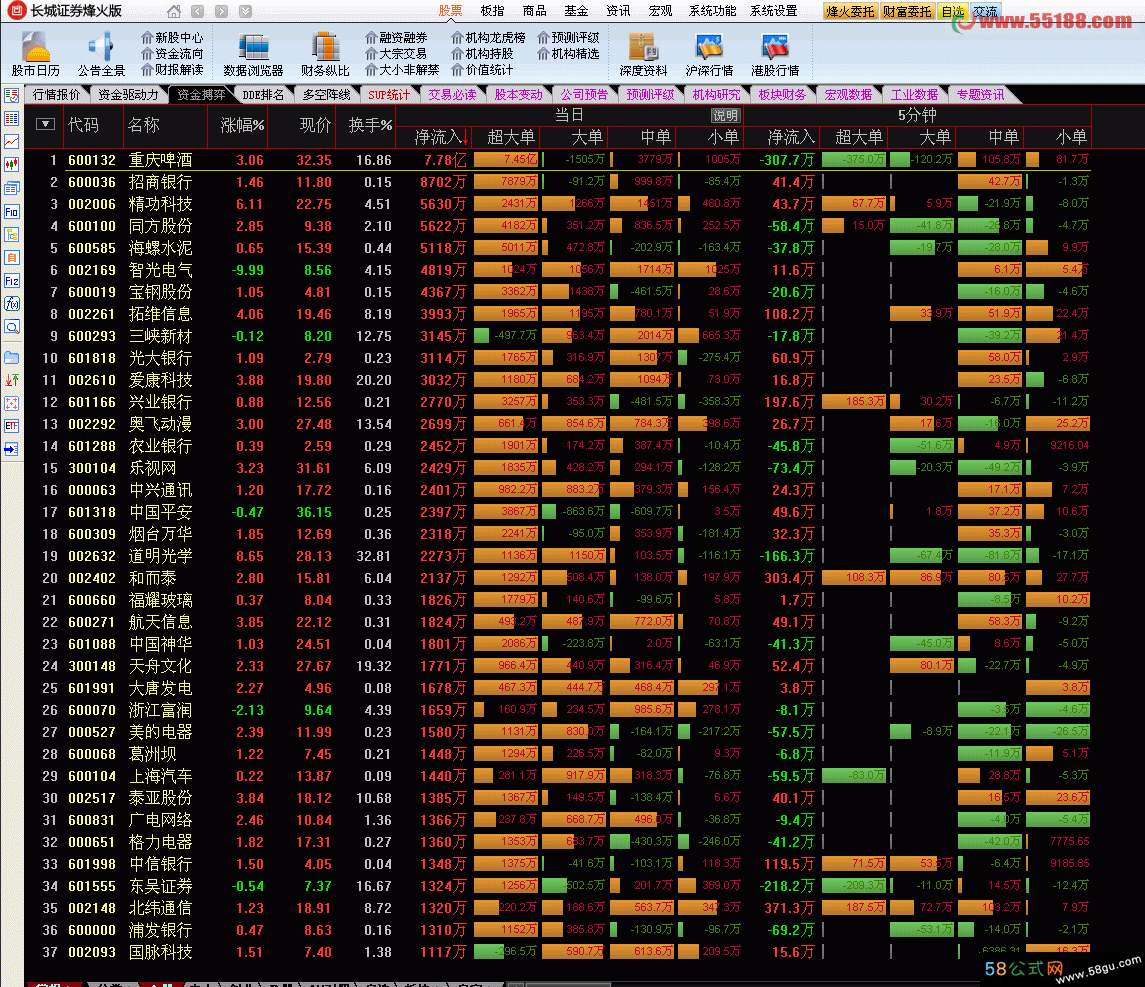Viewport: 1145px width, 987px height.
Task: Launch the 数据浏览器 data browser
Action: (253, 54)
